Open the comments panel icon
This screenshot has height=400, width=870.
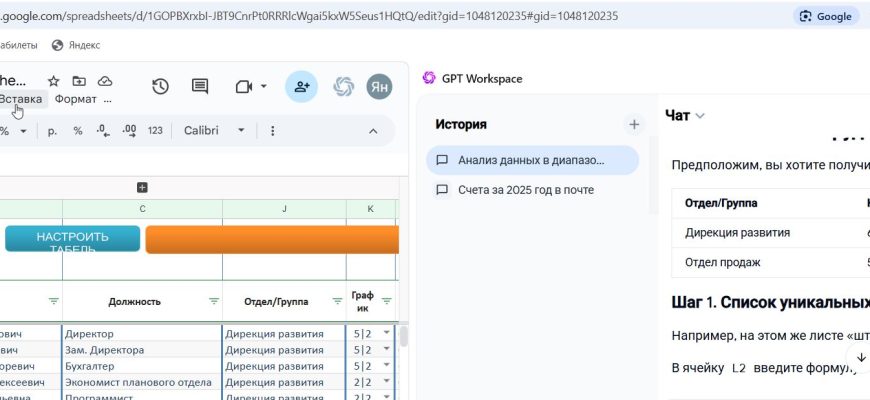tap(200, 87)
